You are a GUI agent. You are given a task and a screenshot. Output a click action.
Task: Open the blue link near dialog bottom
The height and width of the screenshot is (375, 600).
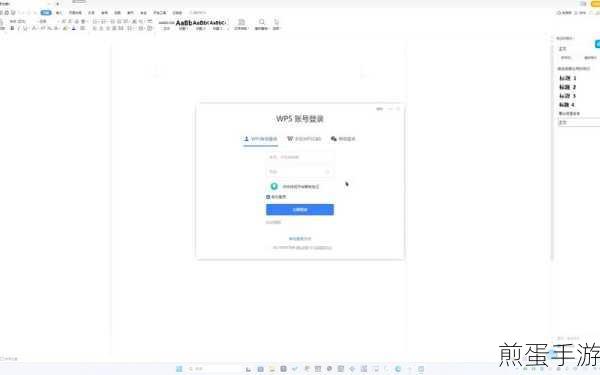point(300,239)
